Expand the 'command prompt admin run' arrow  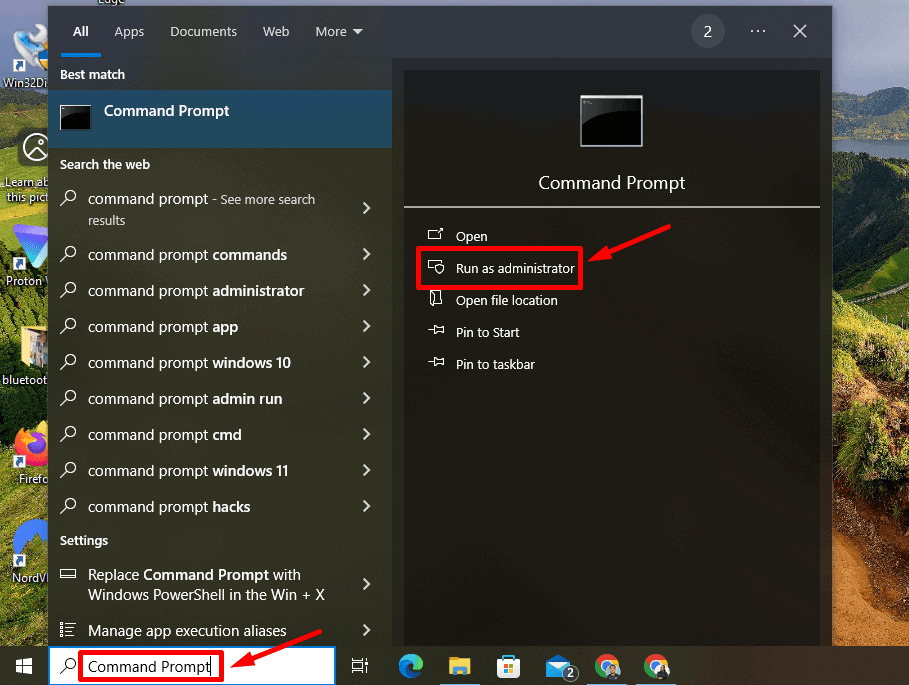click(x=366, y=398)
